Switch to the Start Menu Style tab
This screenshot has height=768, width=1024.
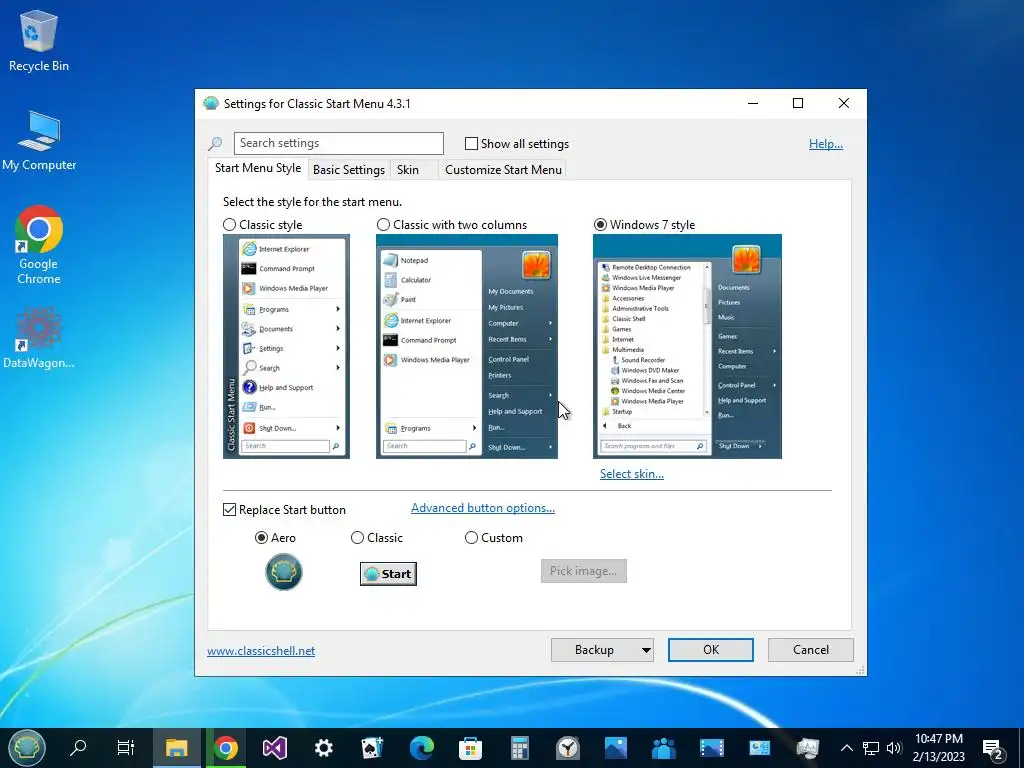click(258, 168)
